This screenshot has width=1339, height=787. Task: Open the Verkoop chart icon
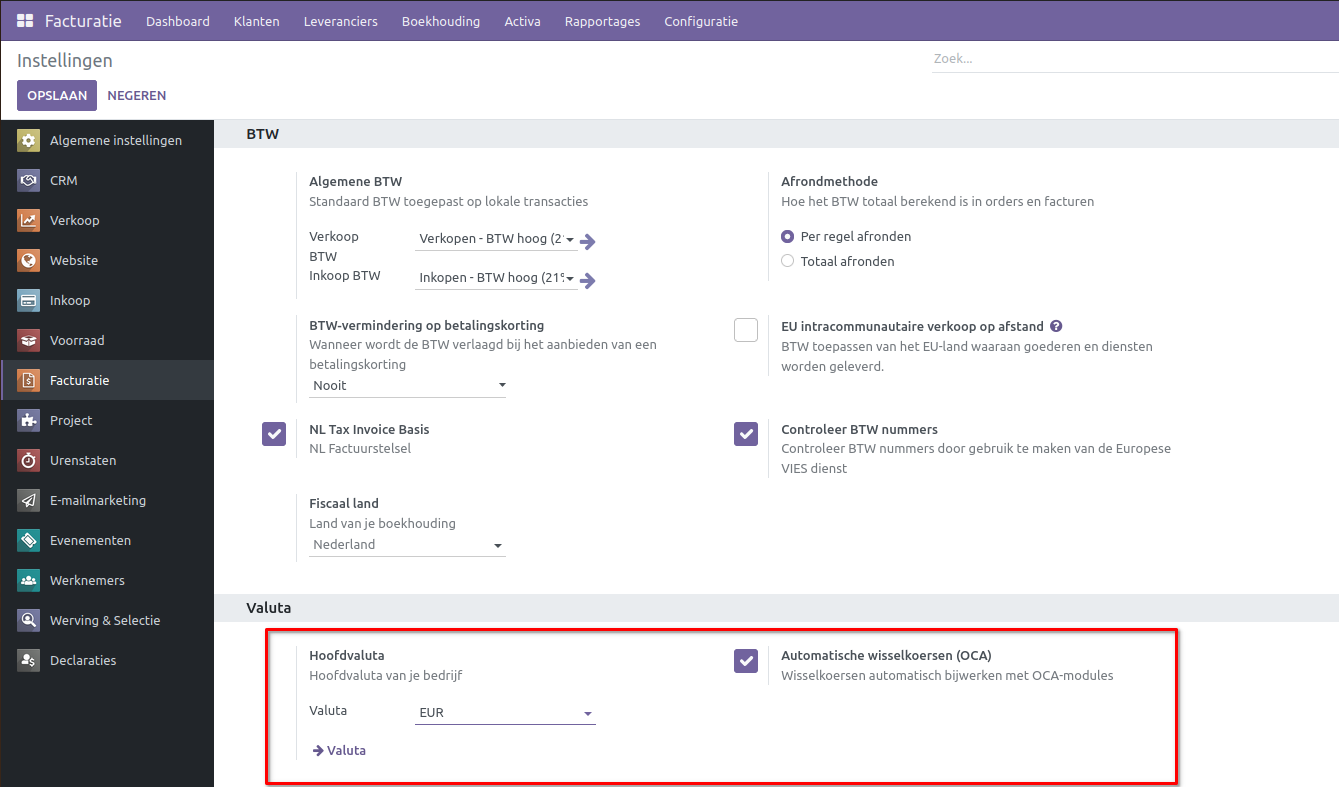coord(29,221)
